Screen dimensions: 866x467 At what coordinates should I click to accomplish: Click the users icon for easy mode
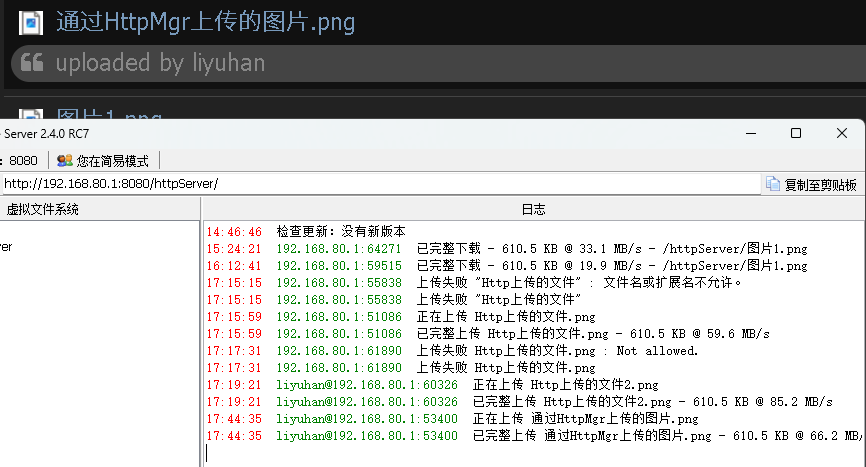click(65, 161)
